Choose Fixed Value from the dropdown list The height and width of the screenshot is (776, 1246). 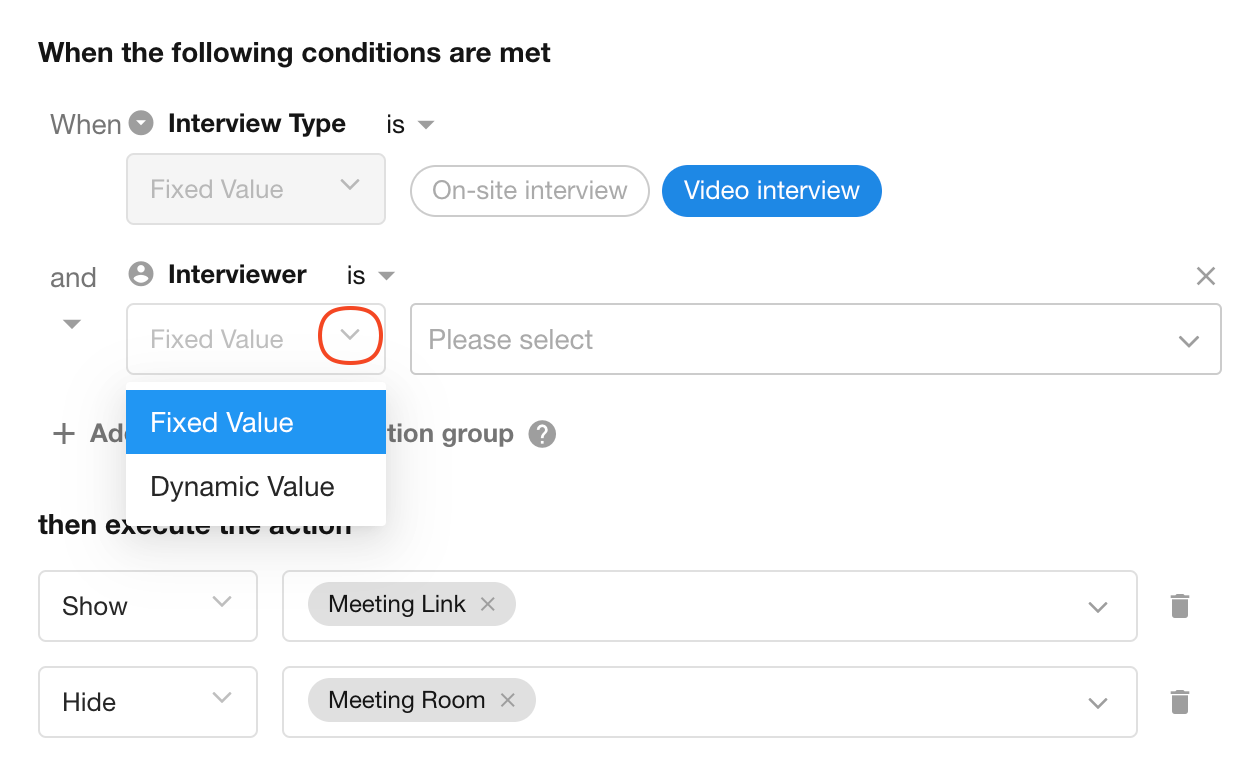pyautogui.click(x=255, y=422)
